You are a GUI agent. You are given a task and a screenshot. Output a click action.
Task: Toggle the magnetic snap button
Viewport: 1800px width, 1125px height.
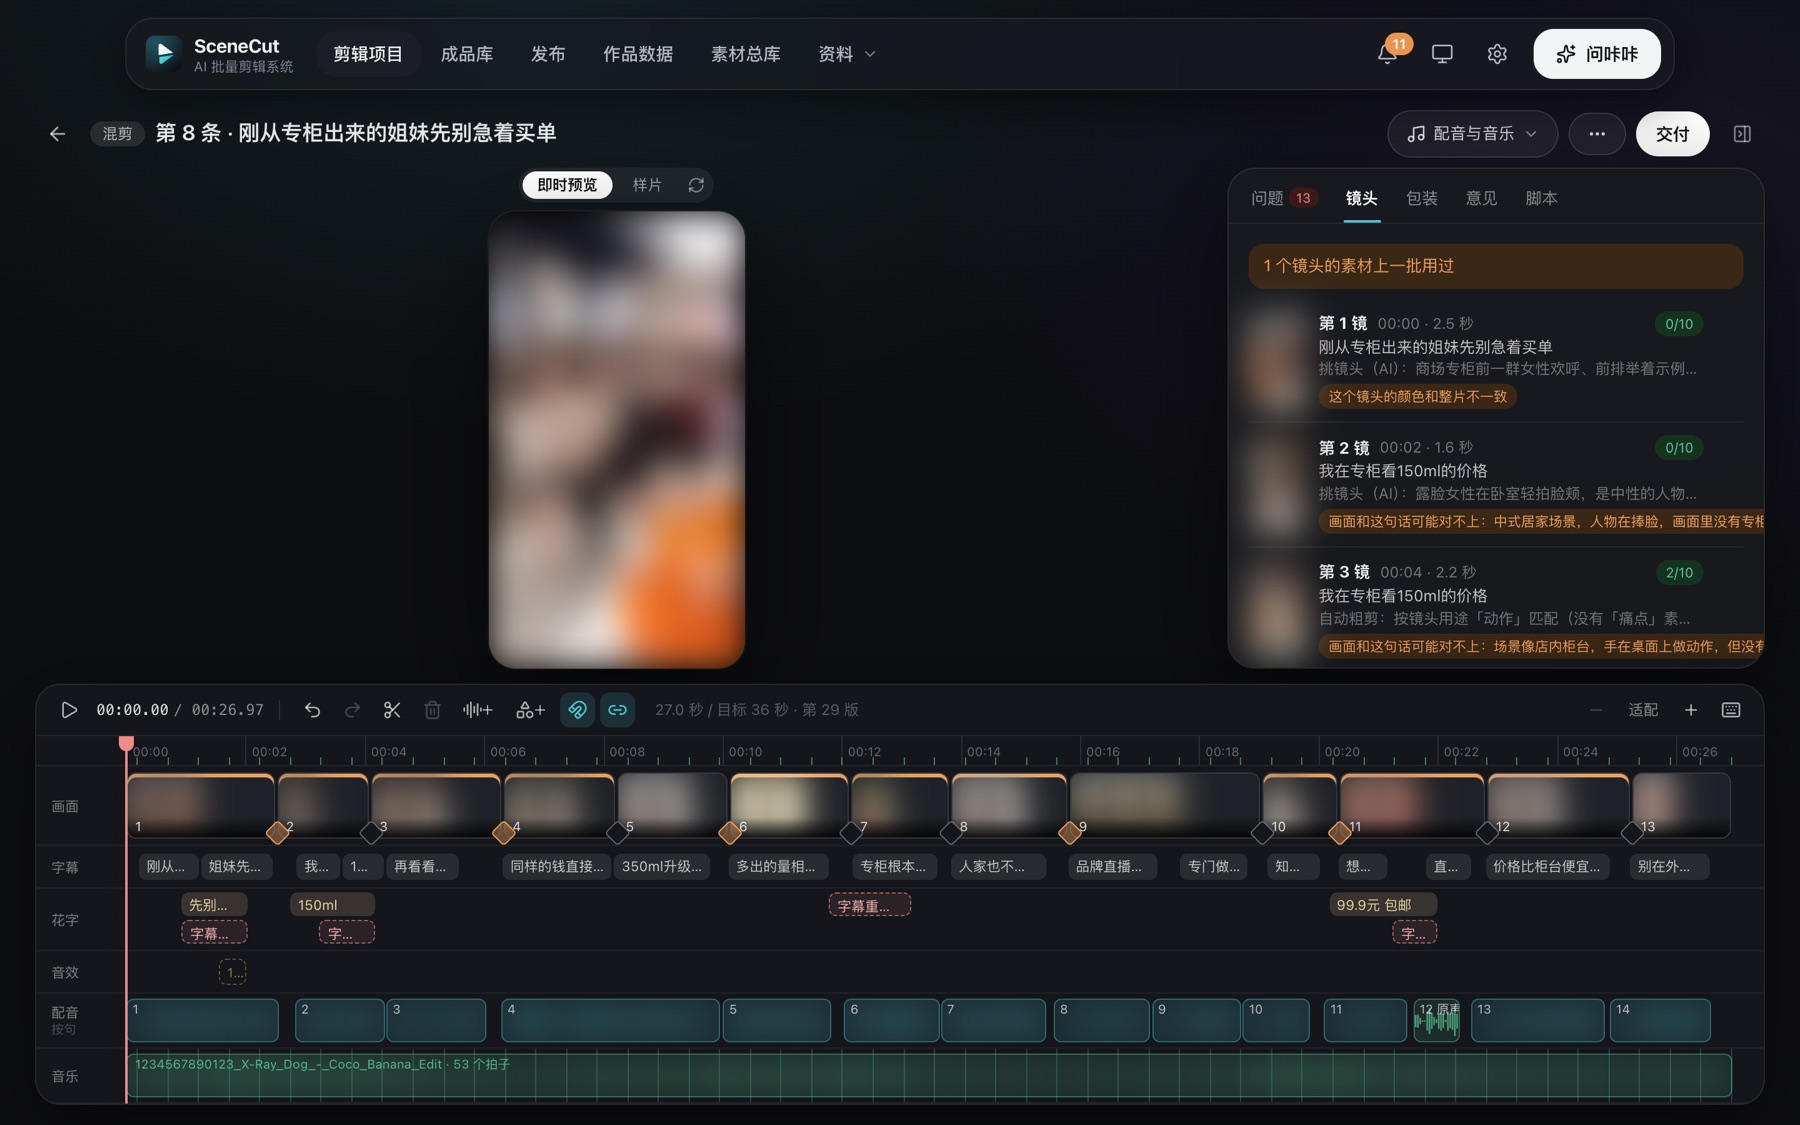577,710
